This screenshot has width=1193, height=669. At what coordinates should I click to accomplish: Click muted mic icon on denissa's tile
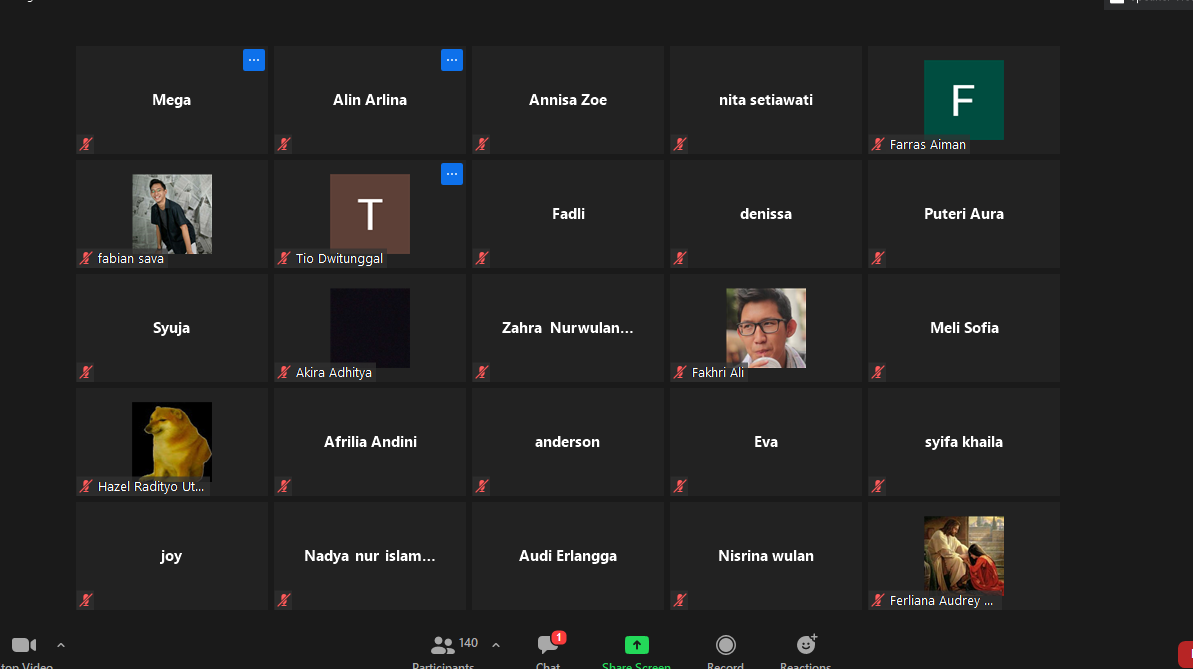[679, 258]
